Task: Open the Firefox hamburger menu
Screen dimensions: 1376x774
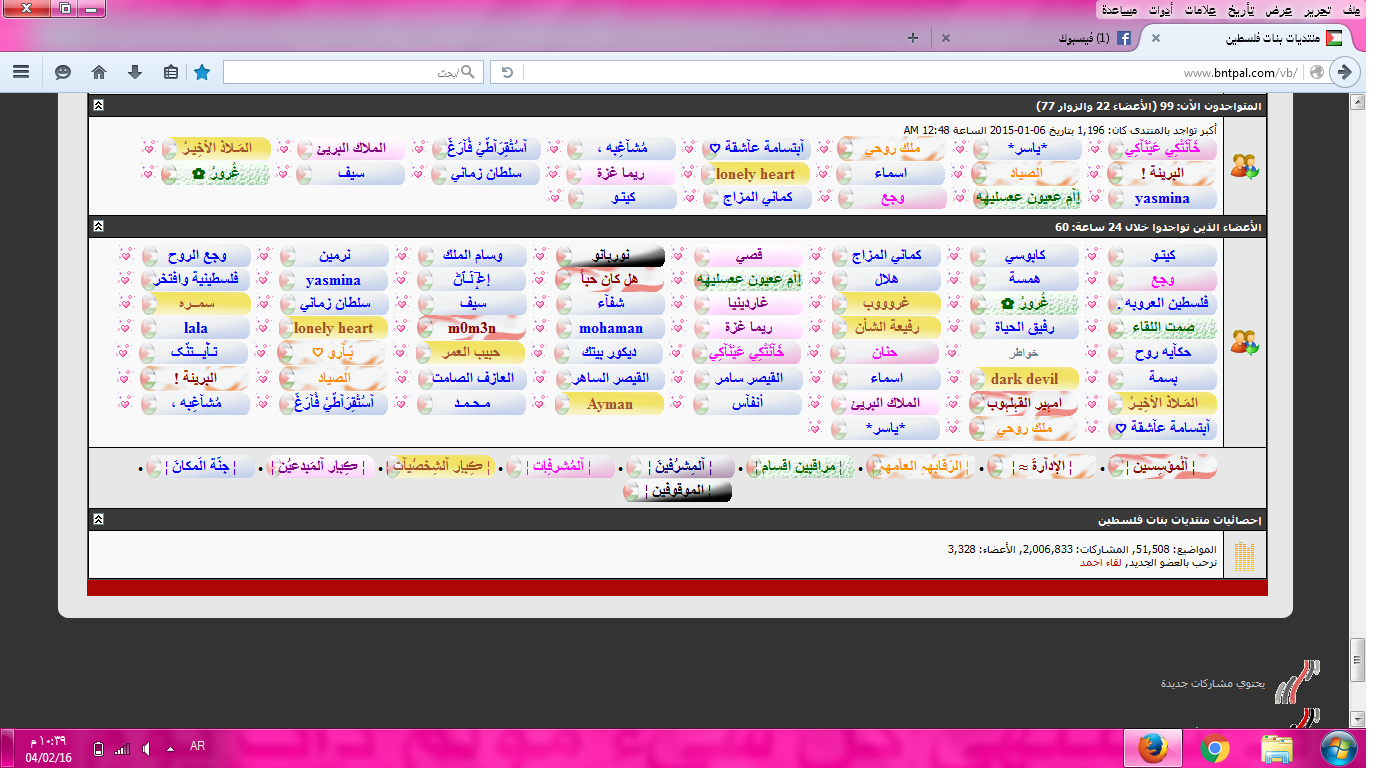Action: tap(21, 72)
